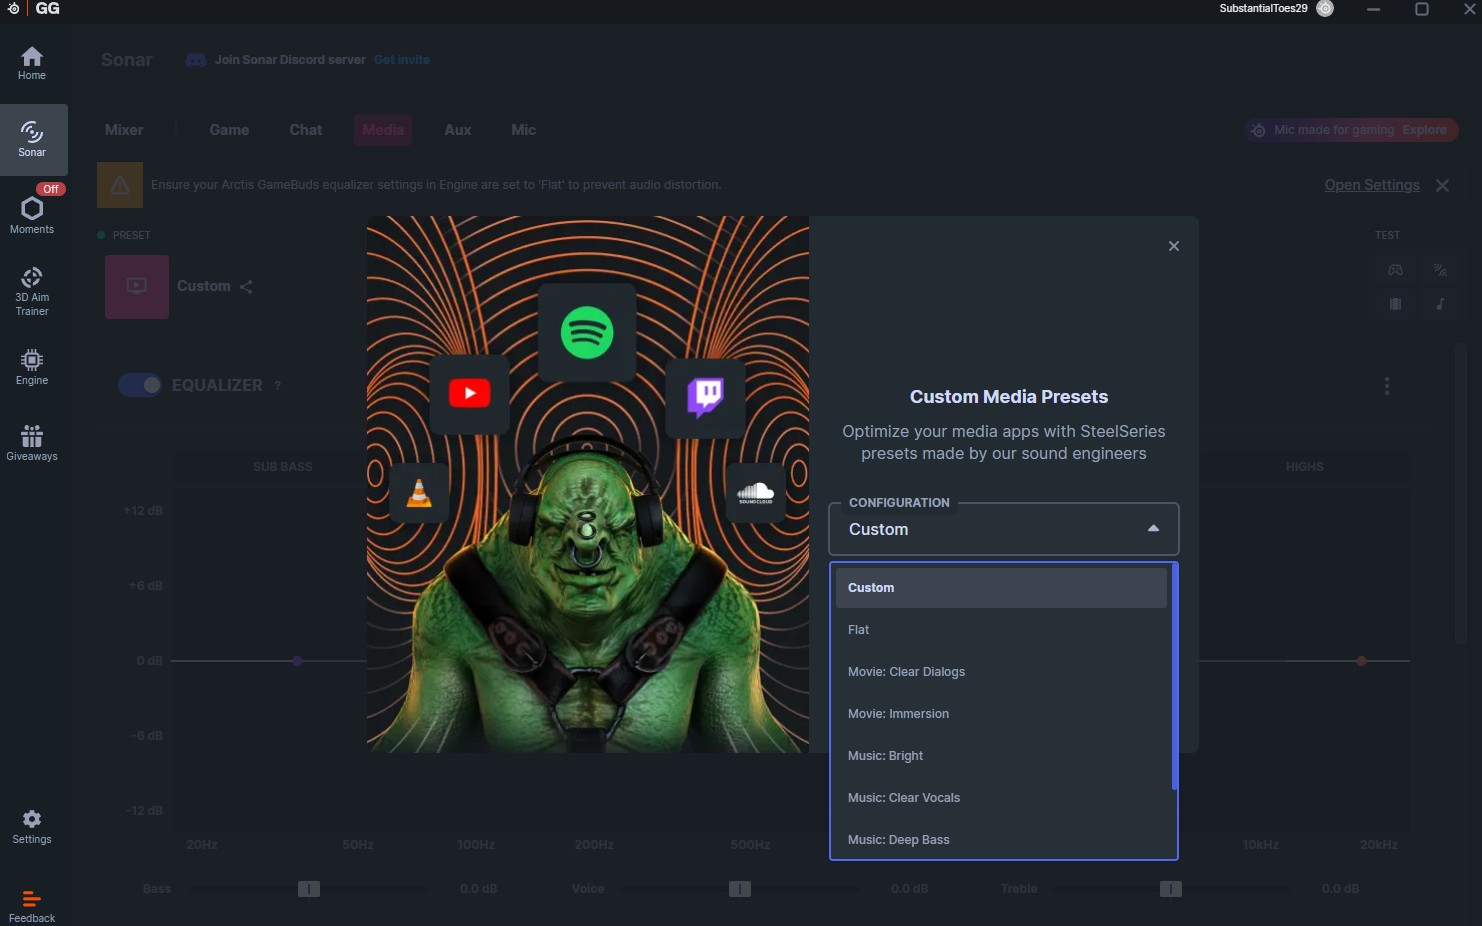Click the Get invite link
This screenshot has height=926, width=1482.
(402, 60)
